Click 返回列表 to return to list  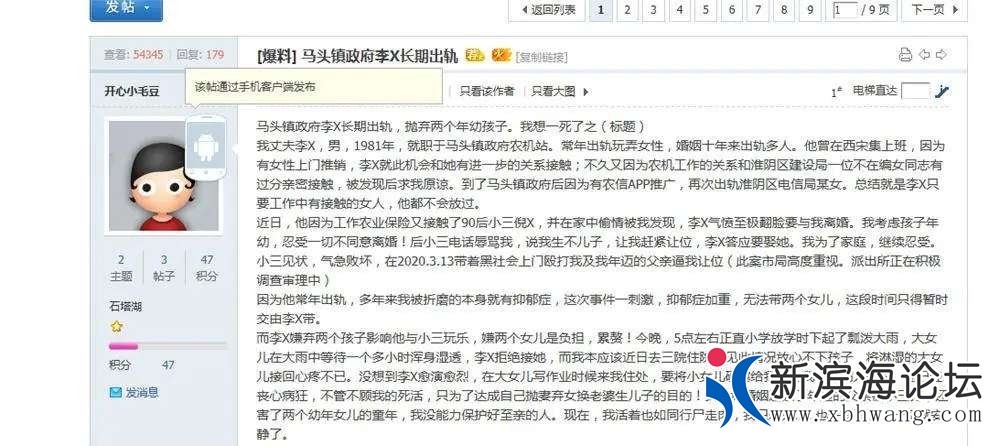pos(547,10)
